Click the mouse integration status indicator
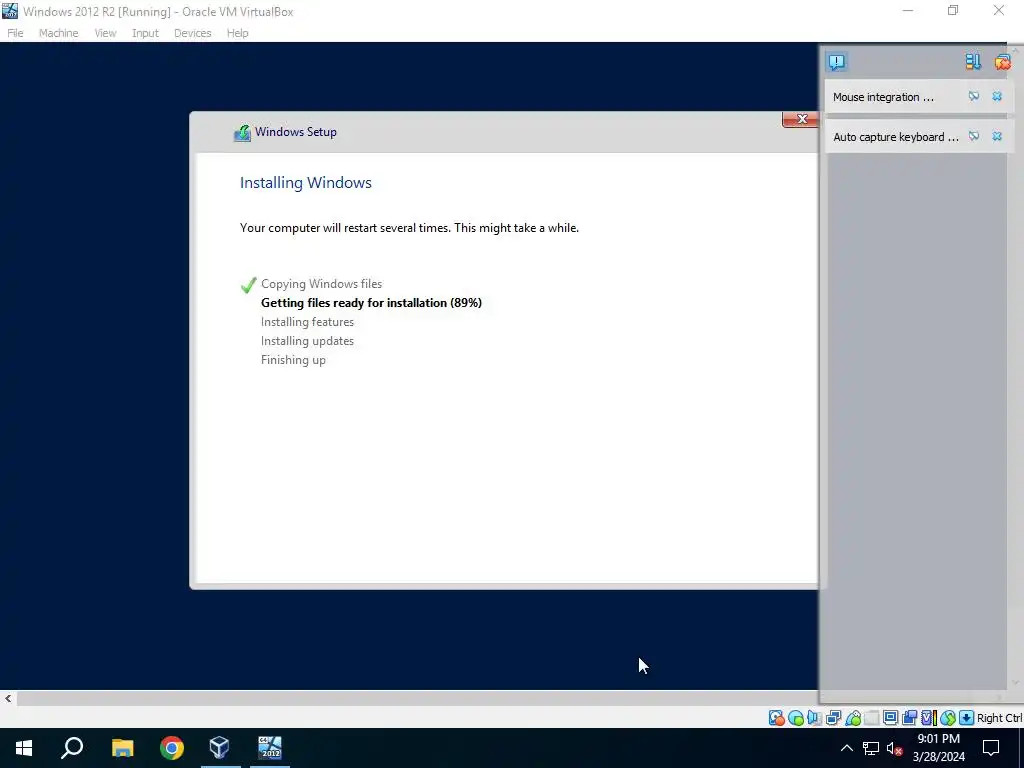This screenshot has height=768, width=1024. tap(948, 718)
